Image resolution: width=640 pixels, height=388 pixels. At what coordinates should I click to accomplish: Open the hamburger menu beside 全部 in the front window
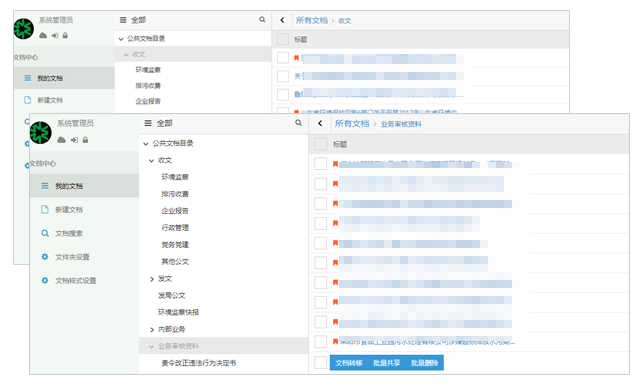[x=148, y=123]
